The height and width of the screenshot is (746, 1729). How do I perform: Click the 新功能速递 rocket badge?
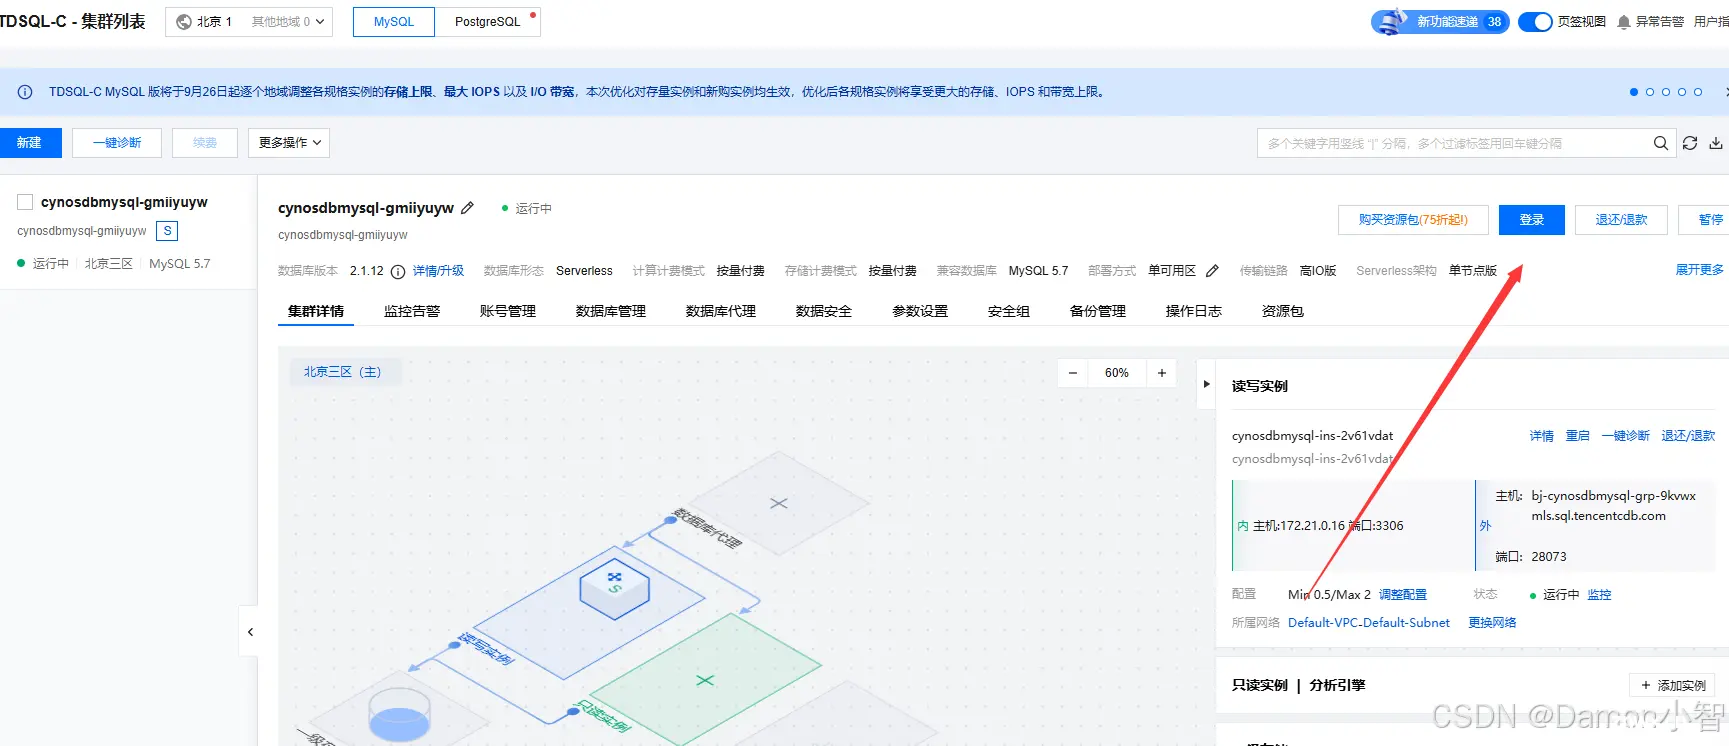(x=1440, y=22)
